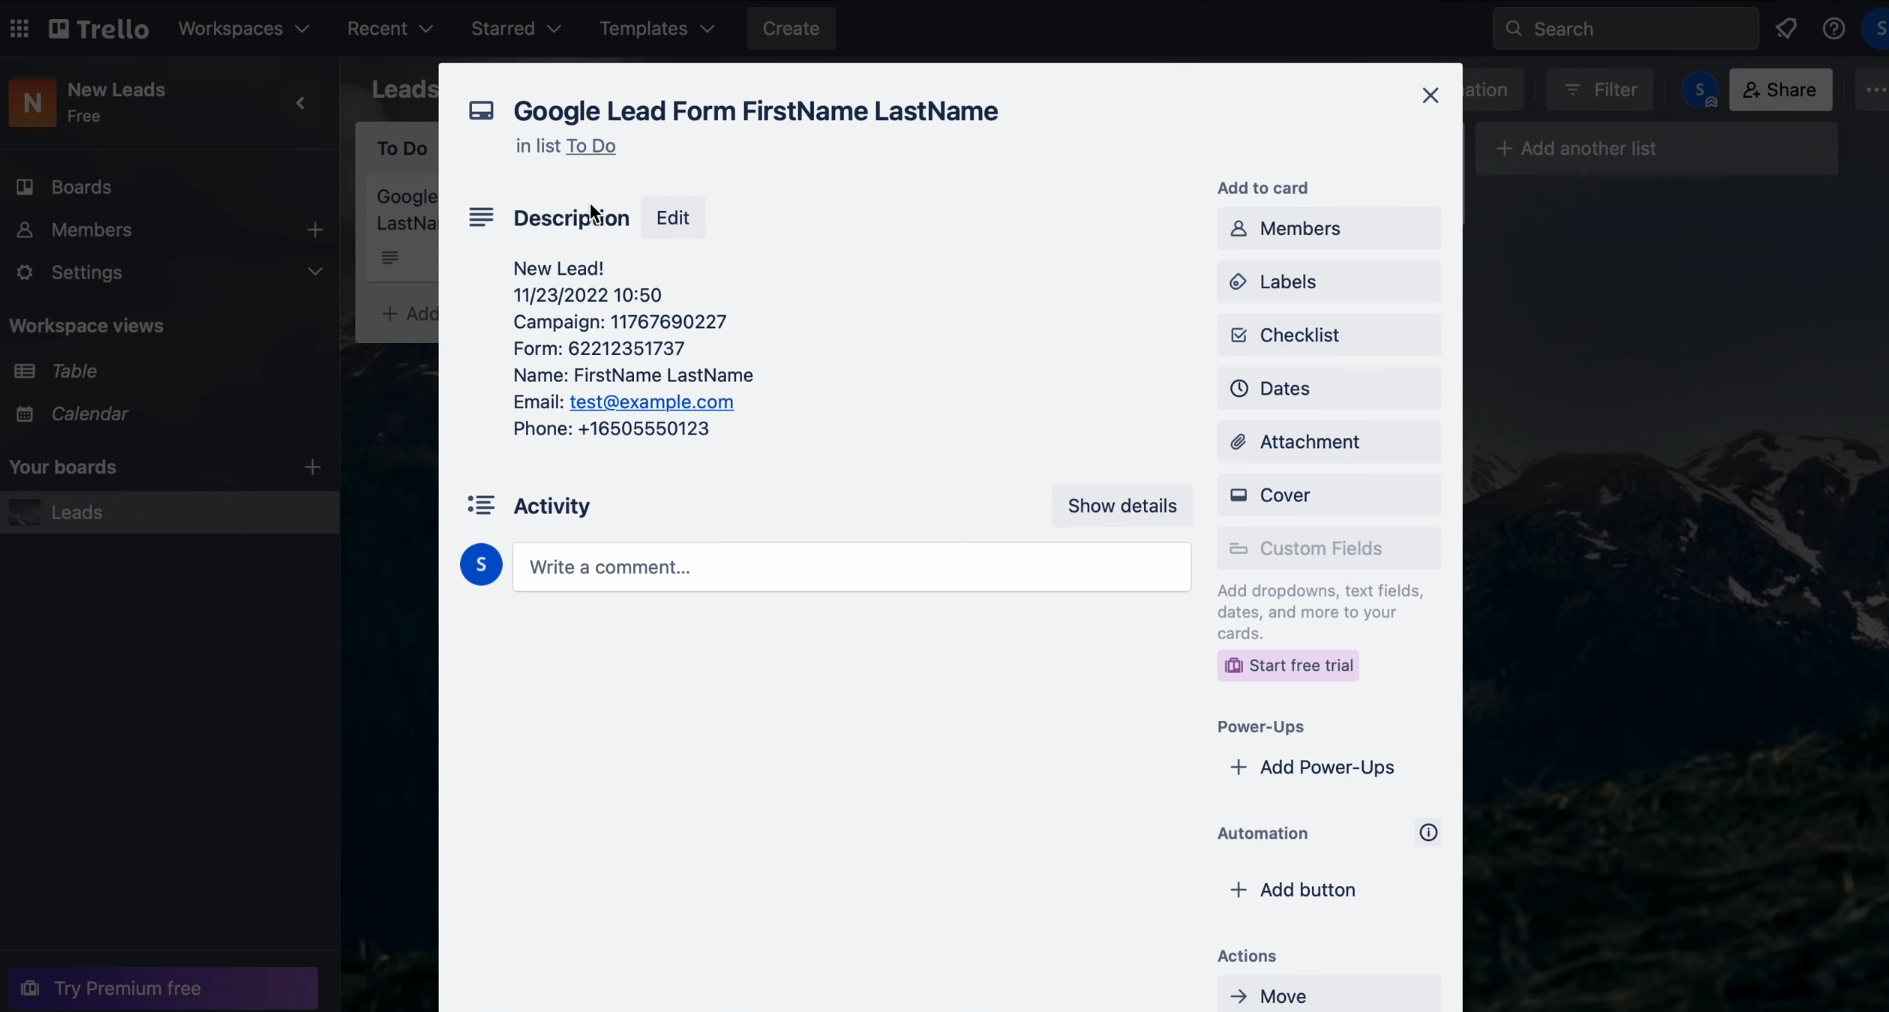
Task: Click the board member avatar S near Share
Action: [1700, 90]
